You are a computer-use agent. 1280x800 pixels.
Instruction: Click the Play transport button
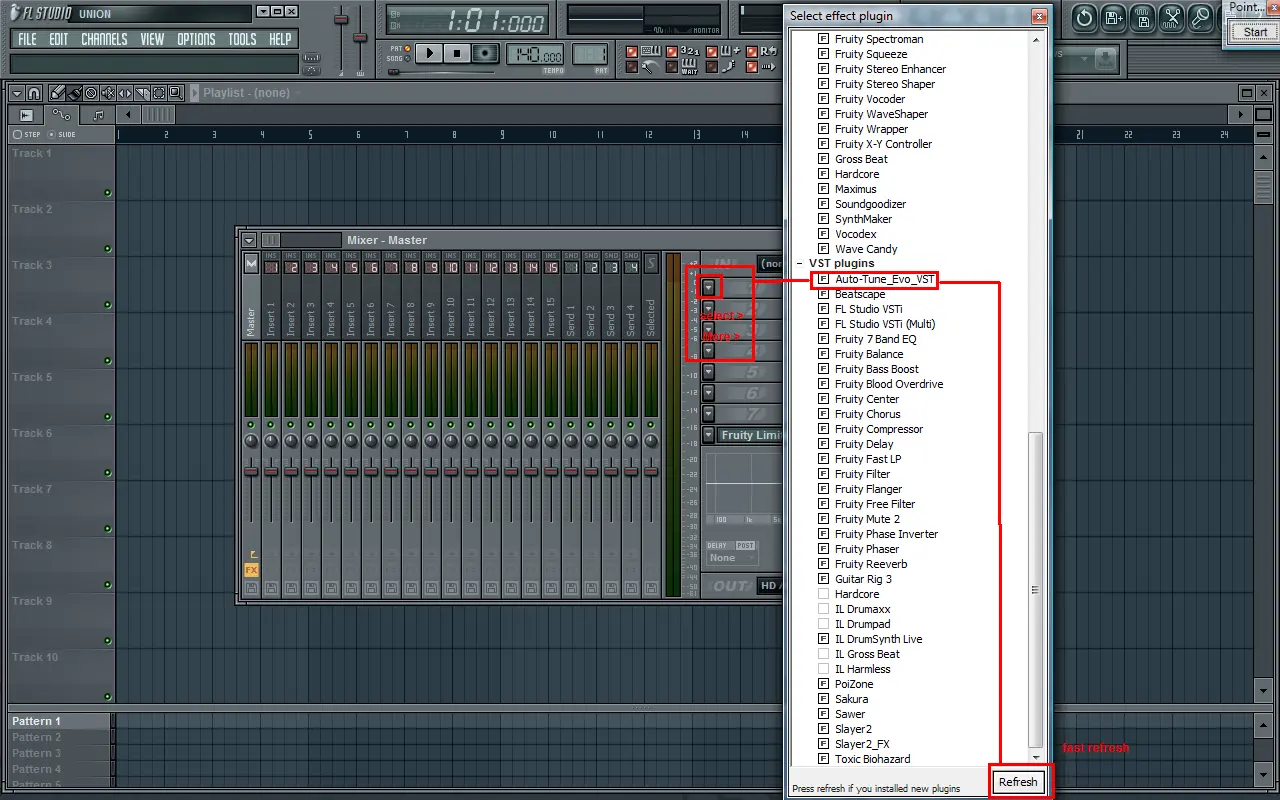click(x=429, y=53)
